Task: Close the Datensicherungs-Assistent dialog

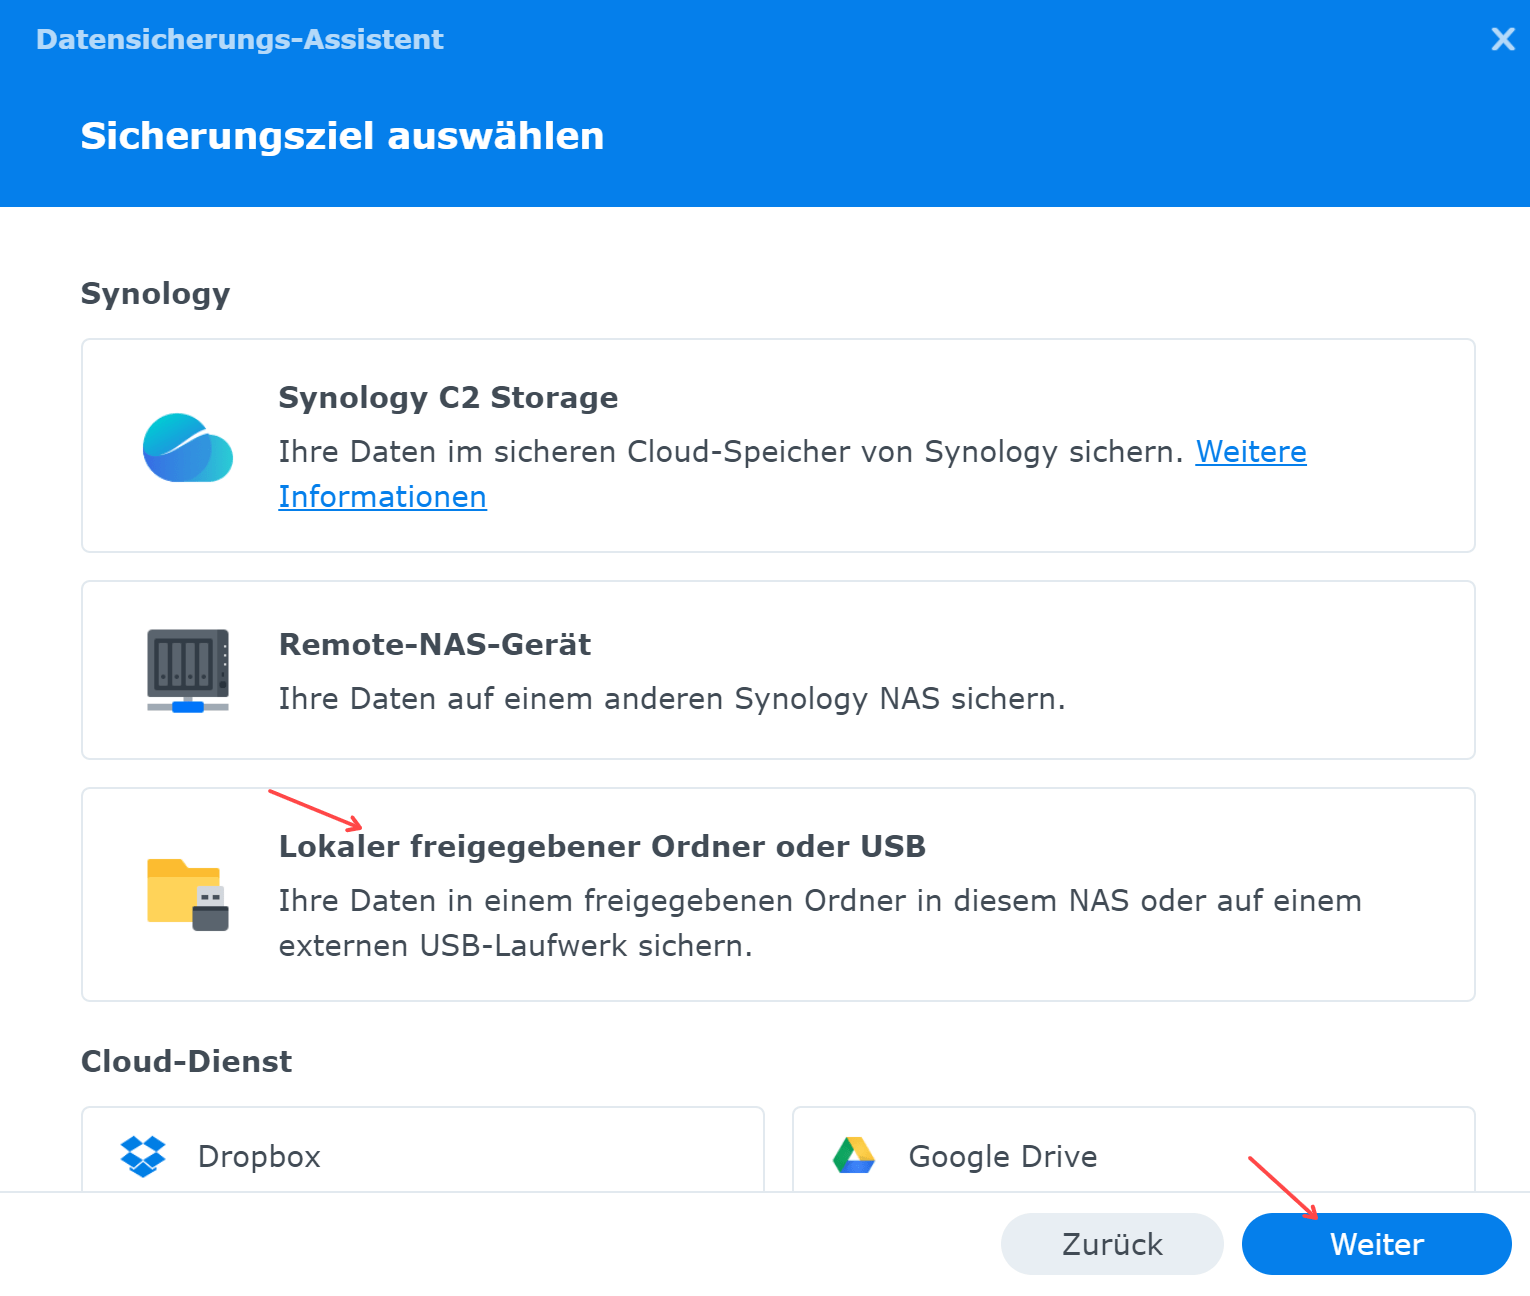Action: [1502, 39]
